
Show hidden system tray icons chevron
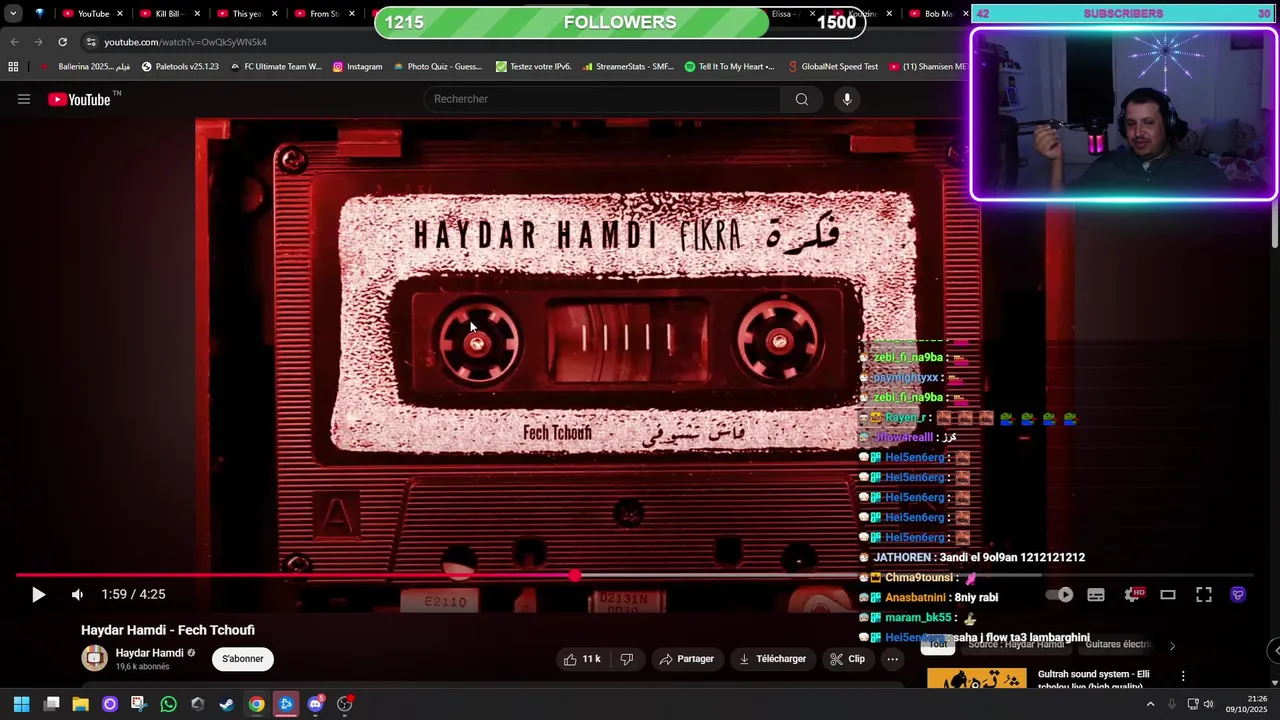[x=1150, y=704]
